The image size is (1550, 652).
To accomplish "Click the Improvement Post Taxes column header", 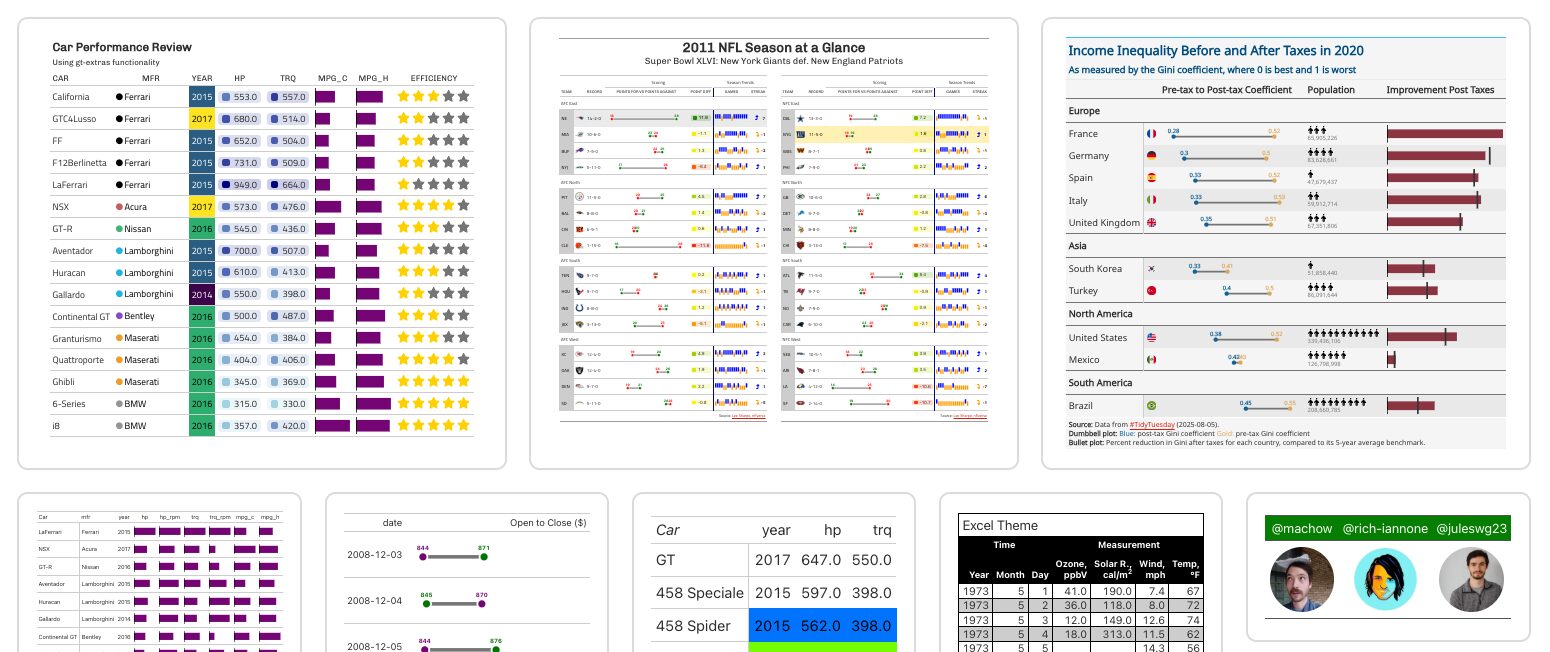I will click(x=1440, y=90).
